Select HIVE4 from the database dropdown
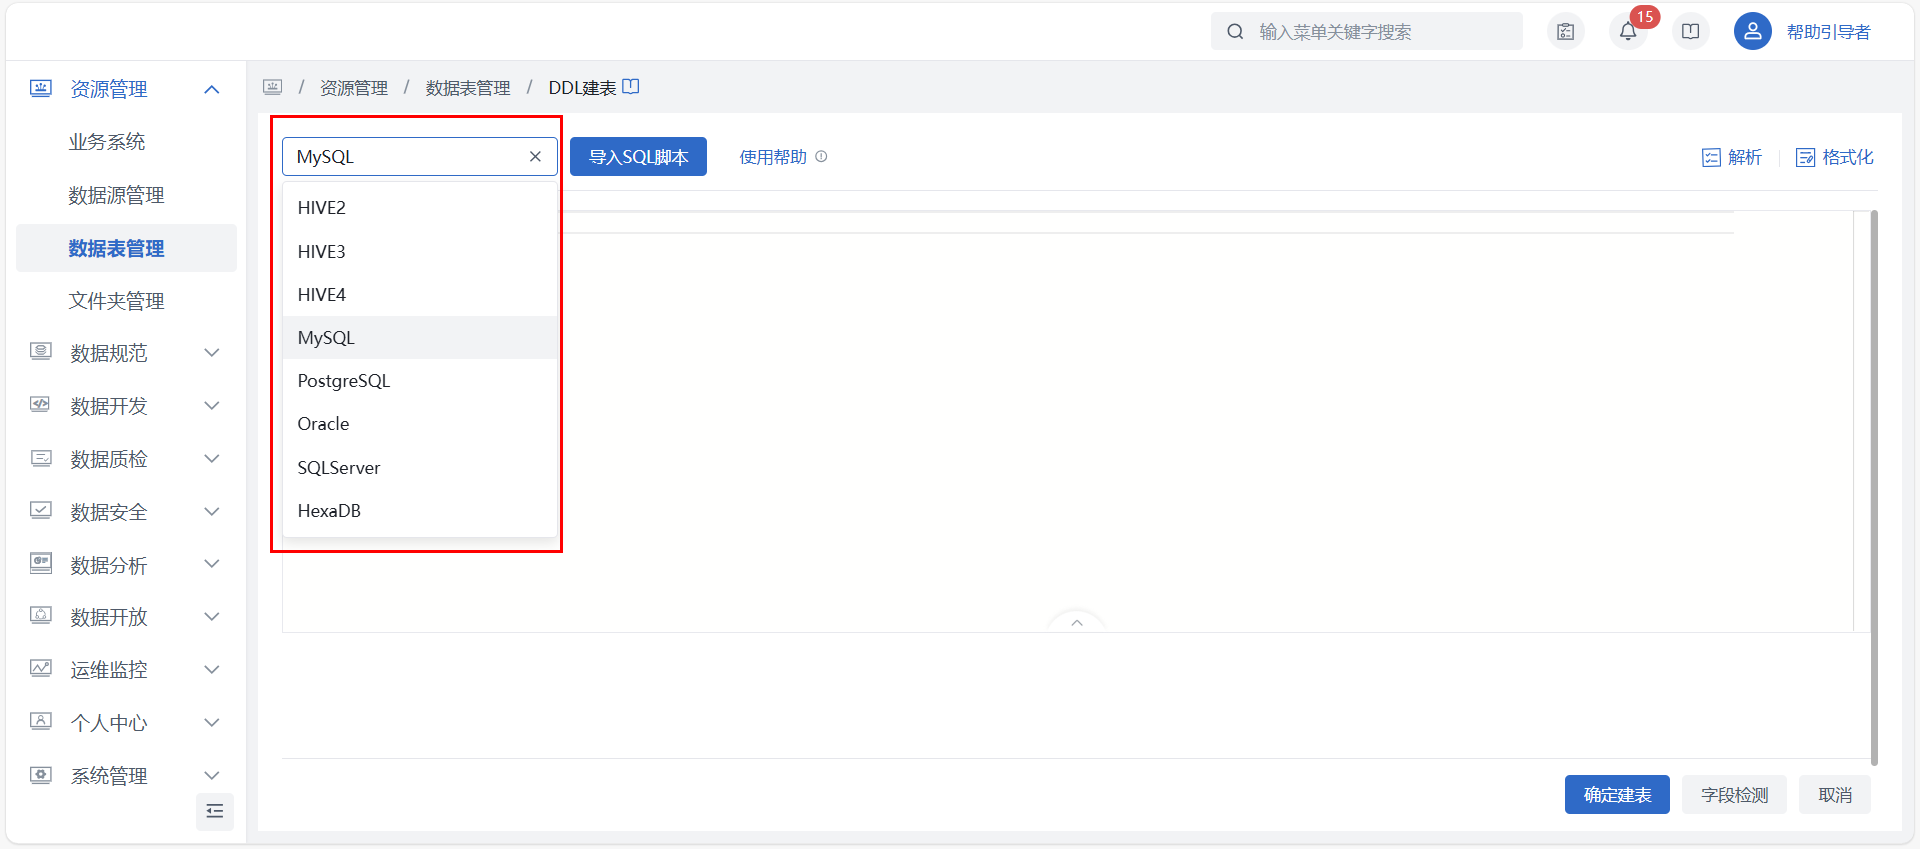 420,294
